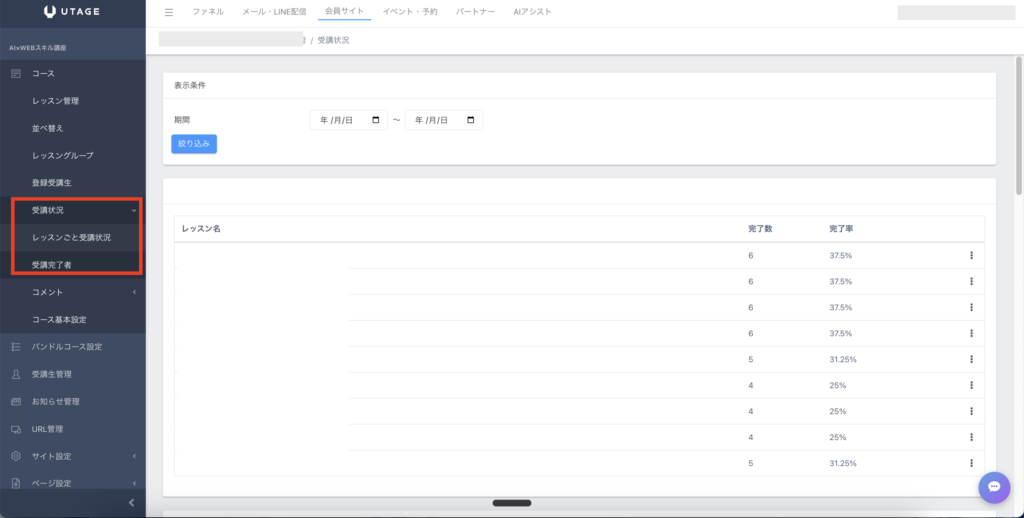Open calendar picker for start date
This screenshot has width=1024, height=518.
(x=376, y=120)
